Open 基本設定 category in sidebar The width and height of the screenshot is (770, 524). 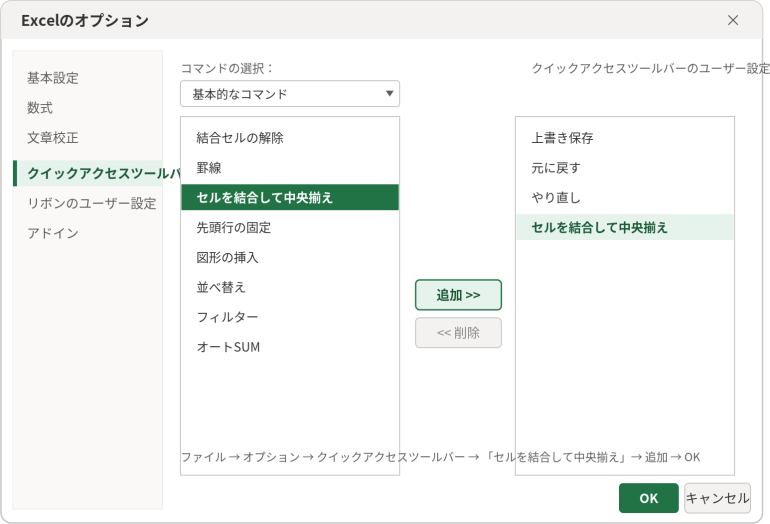tap(88, 78)
